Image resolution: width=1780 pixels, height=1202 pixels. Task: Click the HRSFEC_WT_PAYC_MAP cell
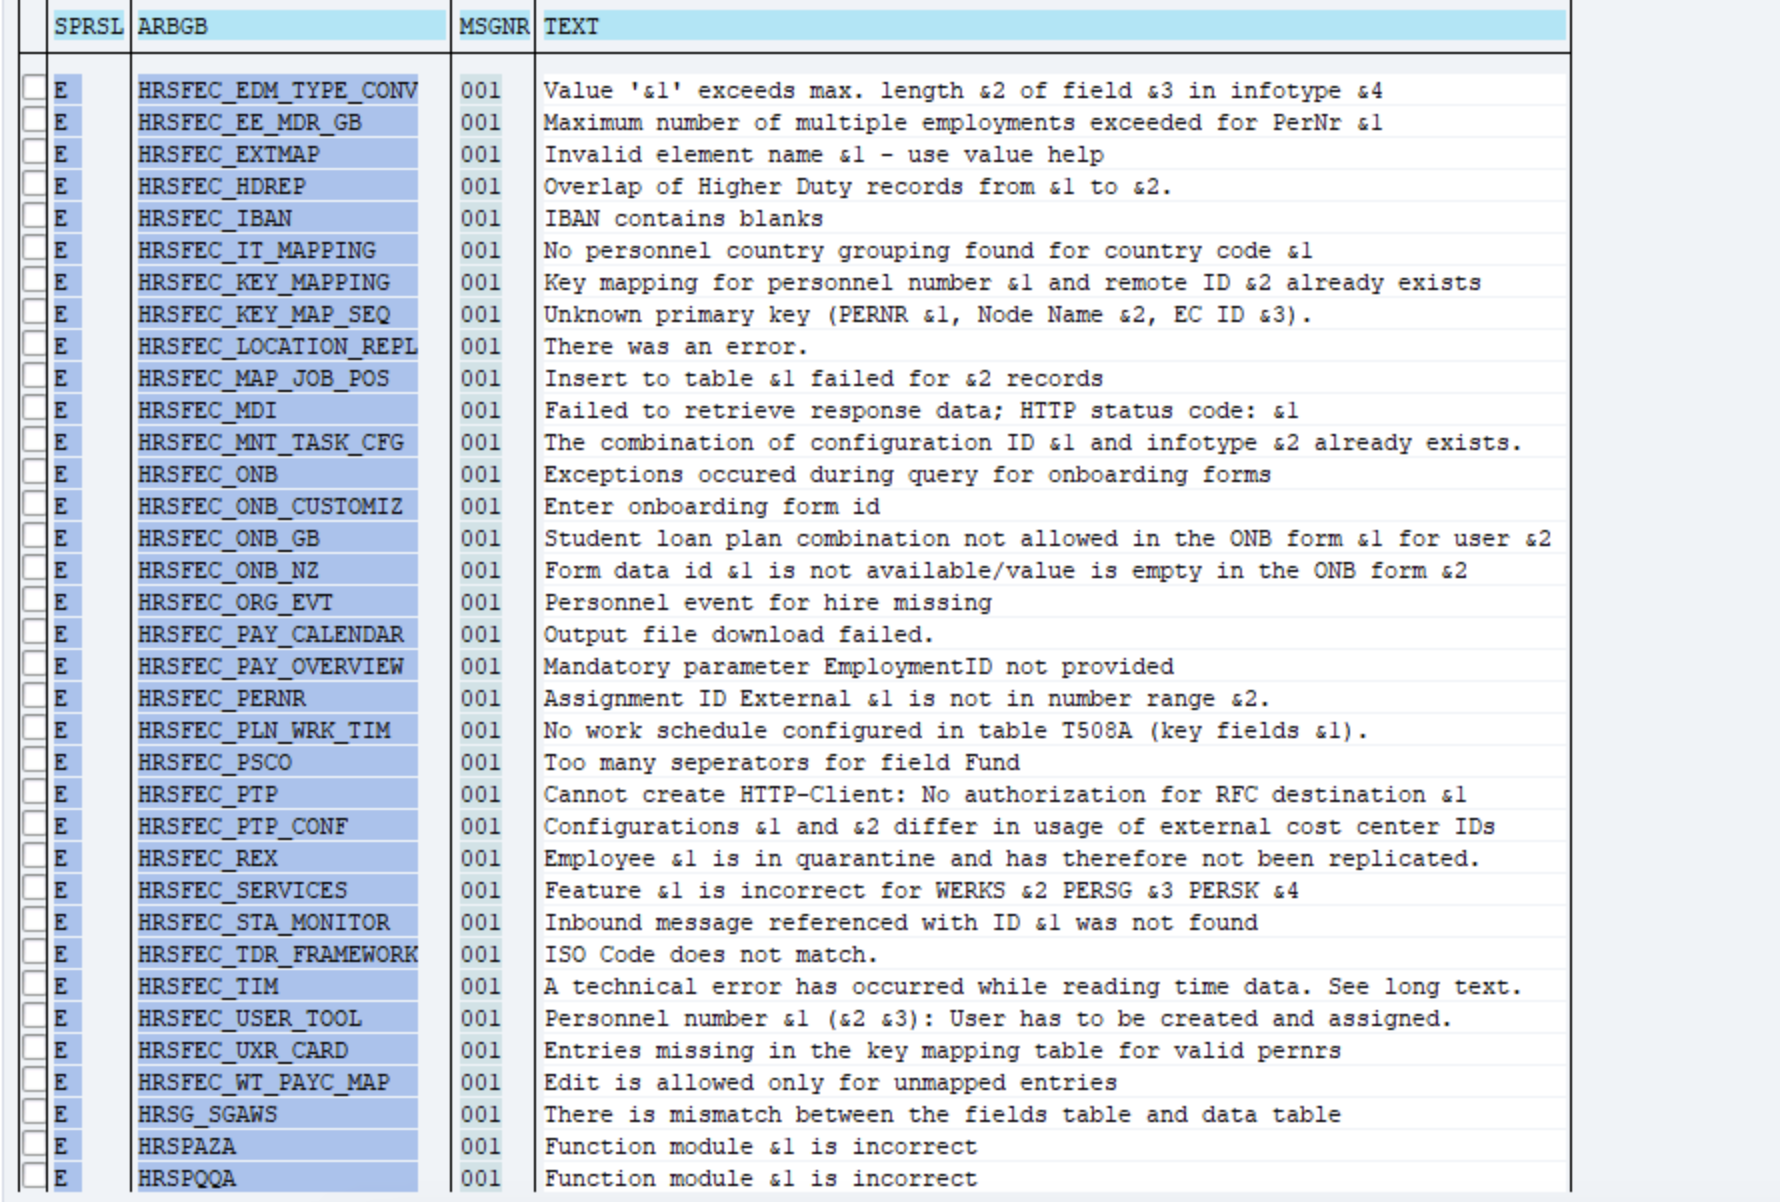pyautogui.click(x=277, y=1082)
